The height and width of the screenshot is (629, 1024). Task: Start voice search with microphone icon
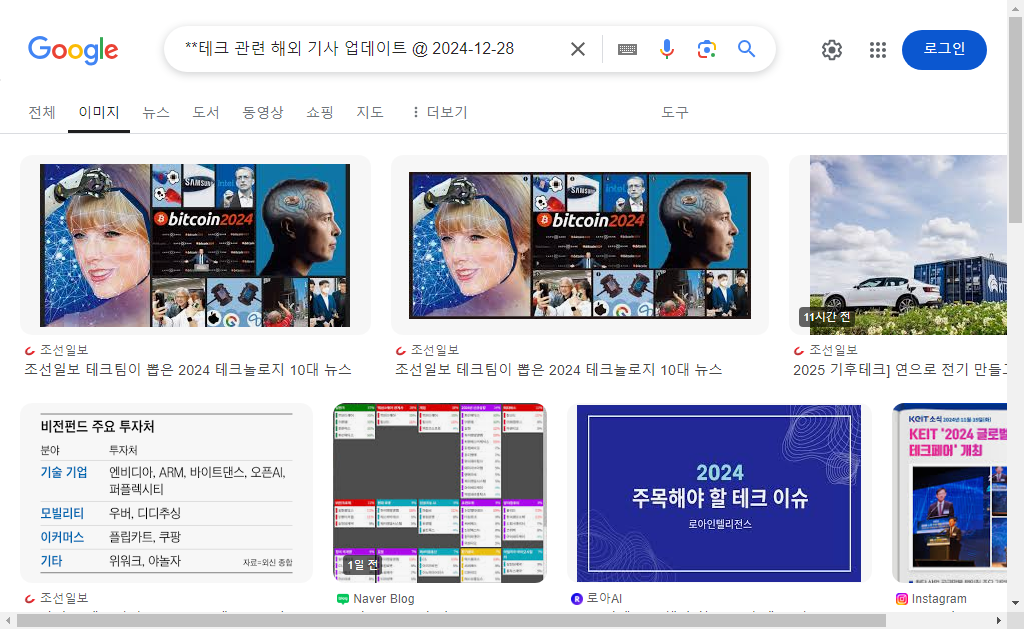pos(666,49)
